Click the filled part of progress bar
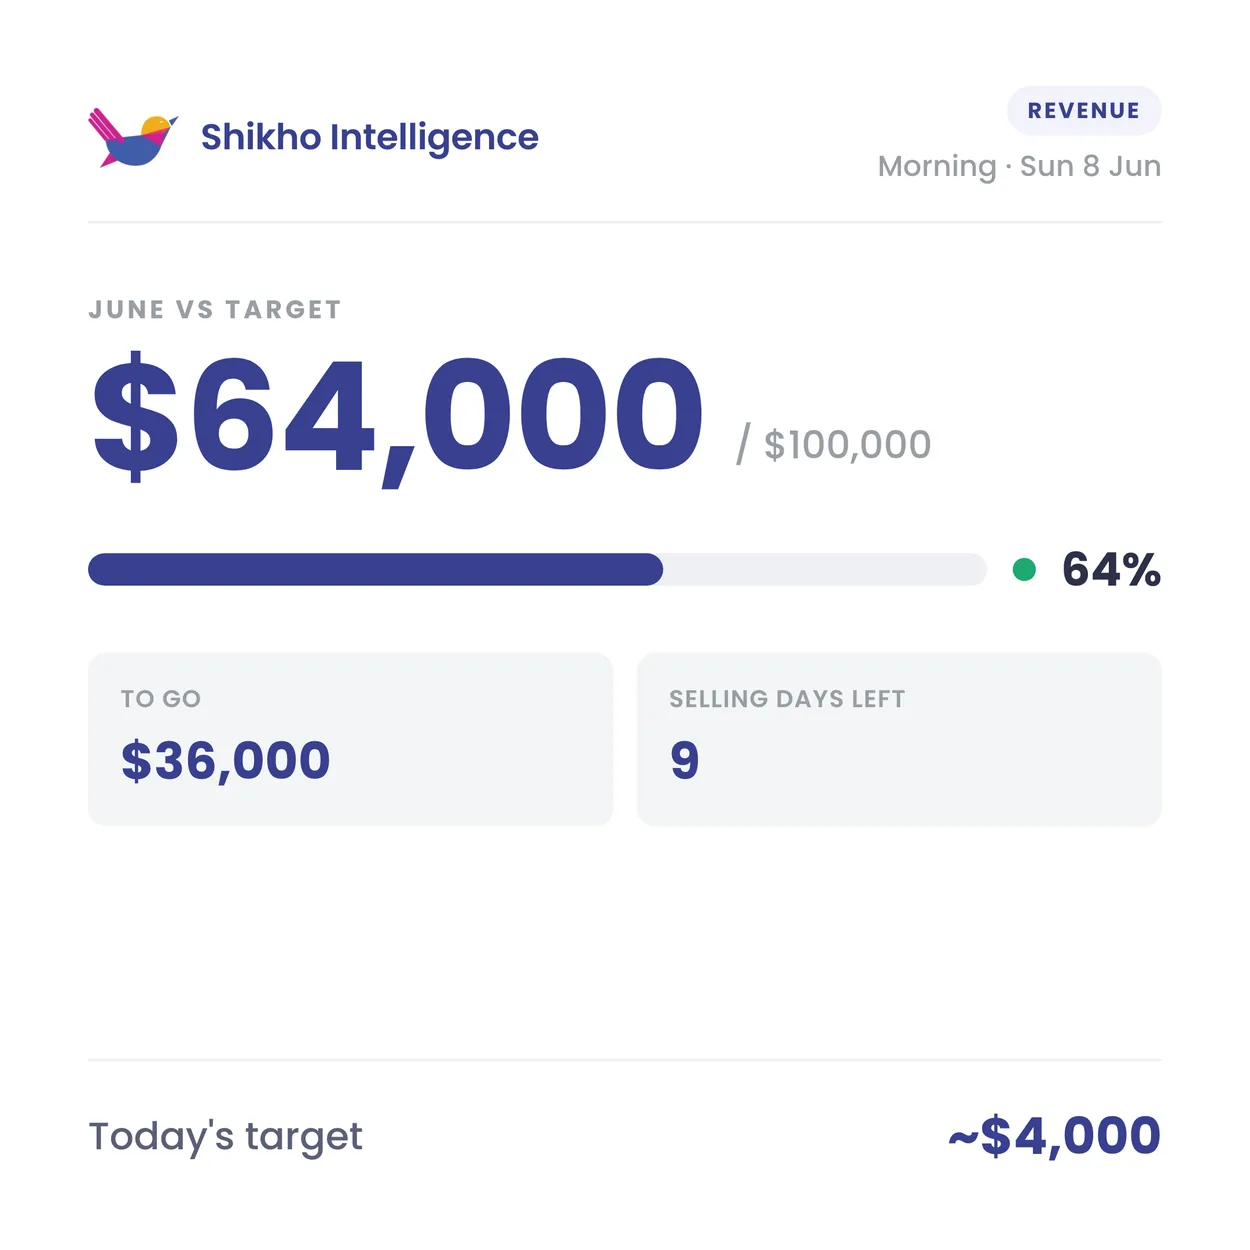The height and width of the screenshot is (1250, 1250). click(375, 569)
